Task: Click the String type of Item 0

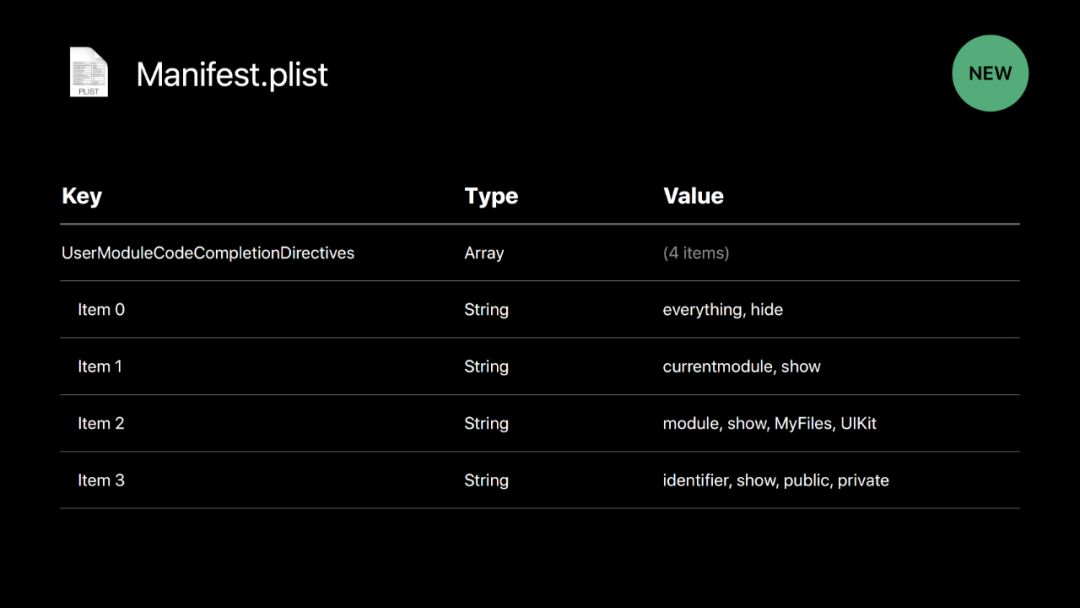Action: click(486, 310)
